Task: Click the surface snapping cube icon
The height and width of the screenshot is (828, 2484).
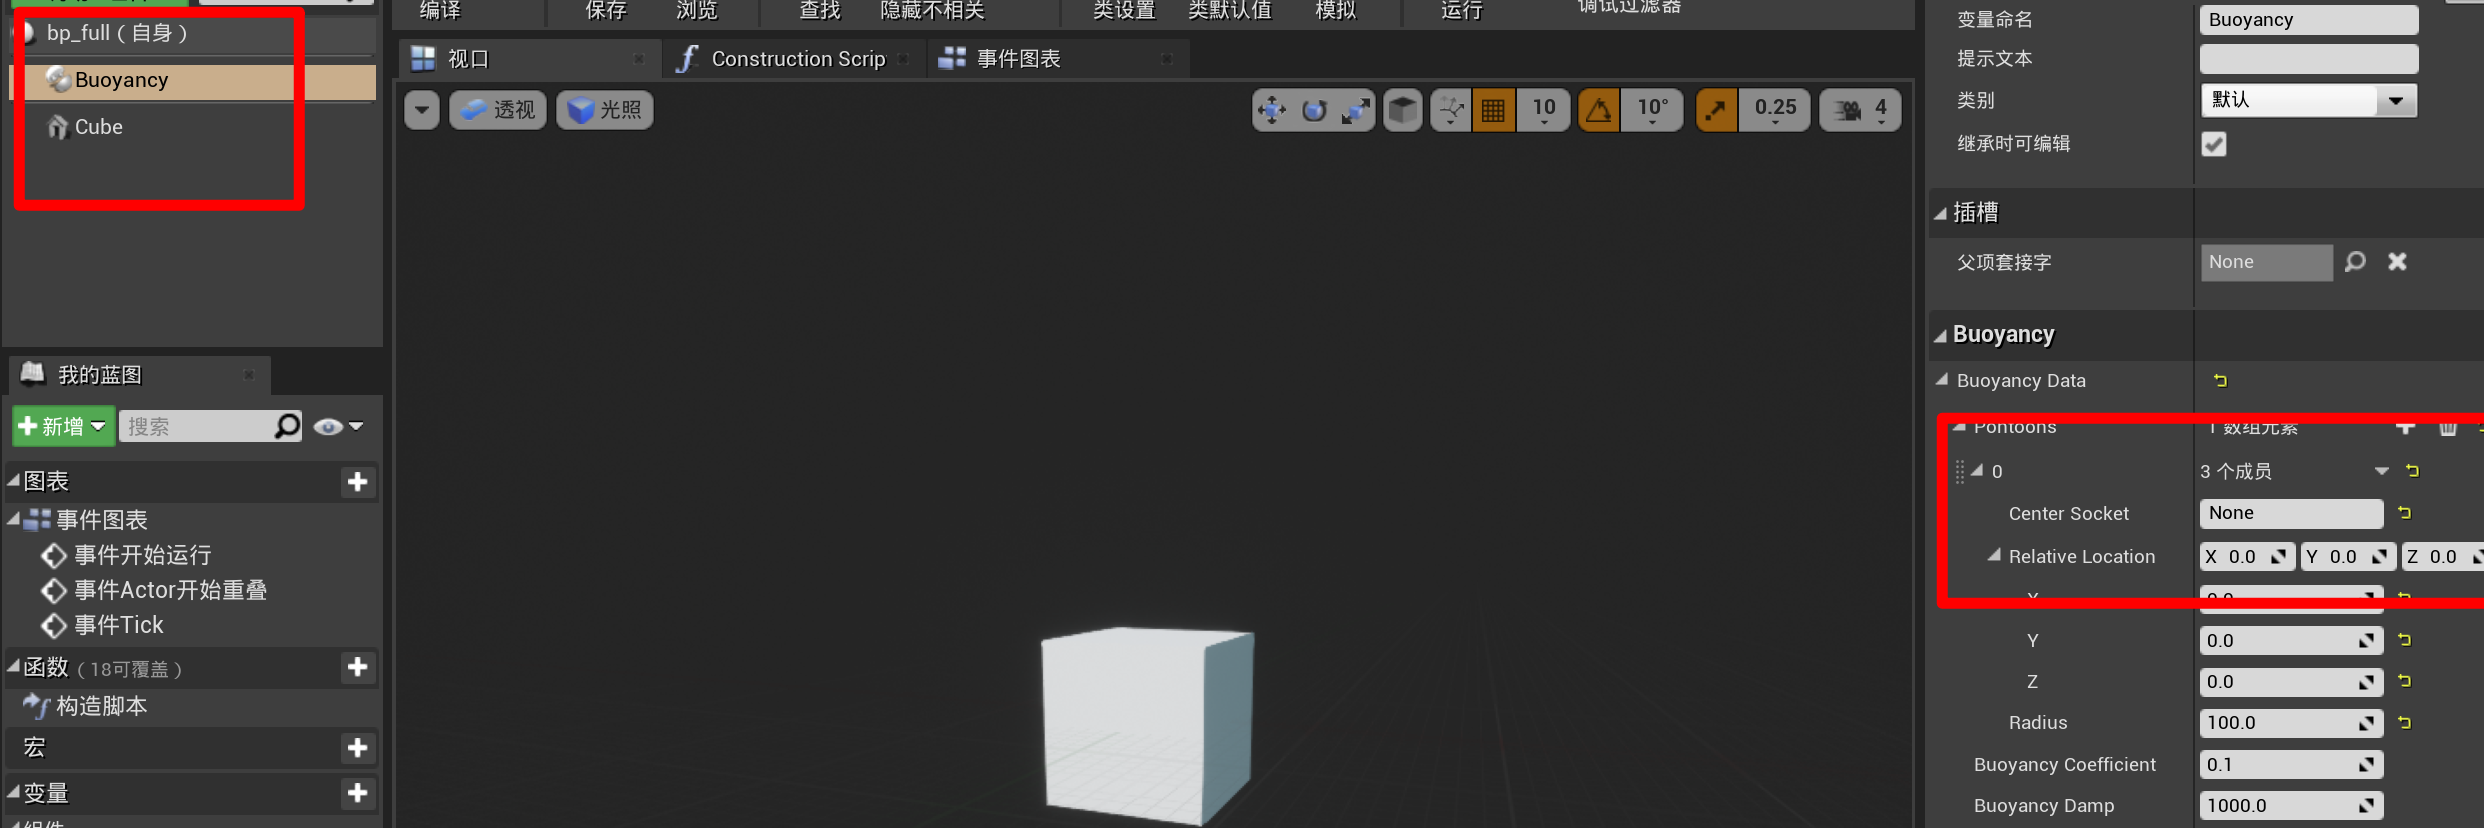Action: [1403, 110]
